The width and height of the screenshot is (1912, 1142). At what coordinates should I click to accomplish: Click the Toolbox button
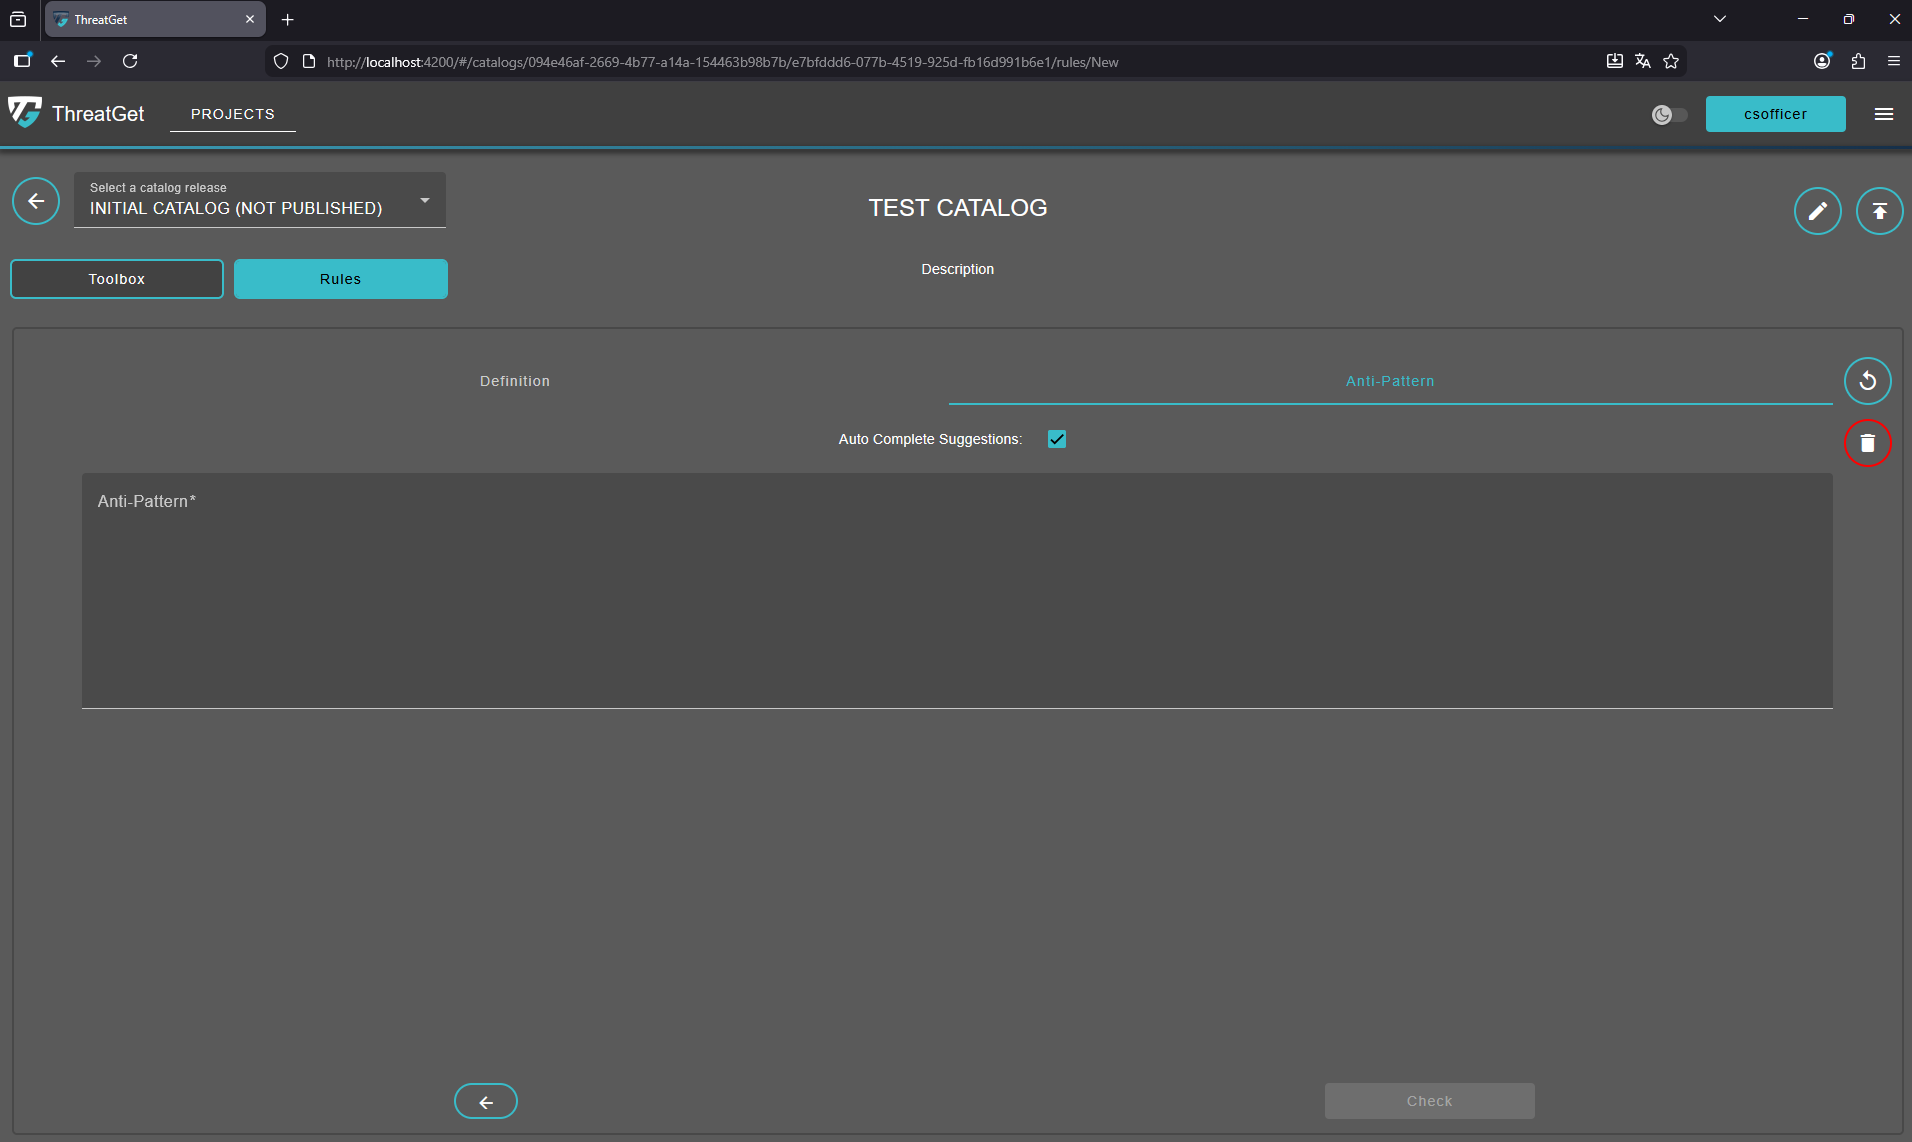pos(117,279)
